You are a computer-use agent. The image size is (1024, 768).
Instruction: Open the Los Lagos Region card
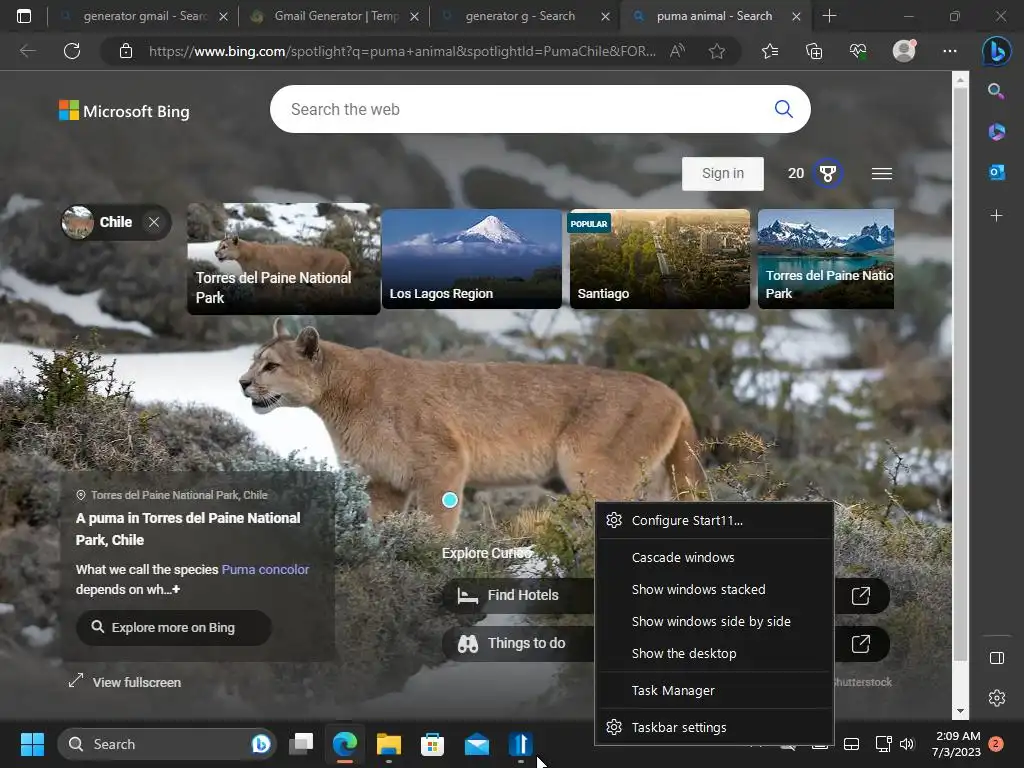click(472, 259)
